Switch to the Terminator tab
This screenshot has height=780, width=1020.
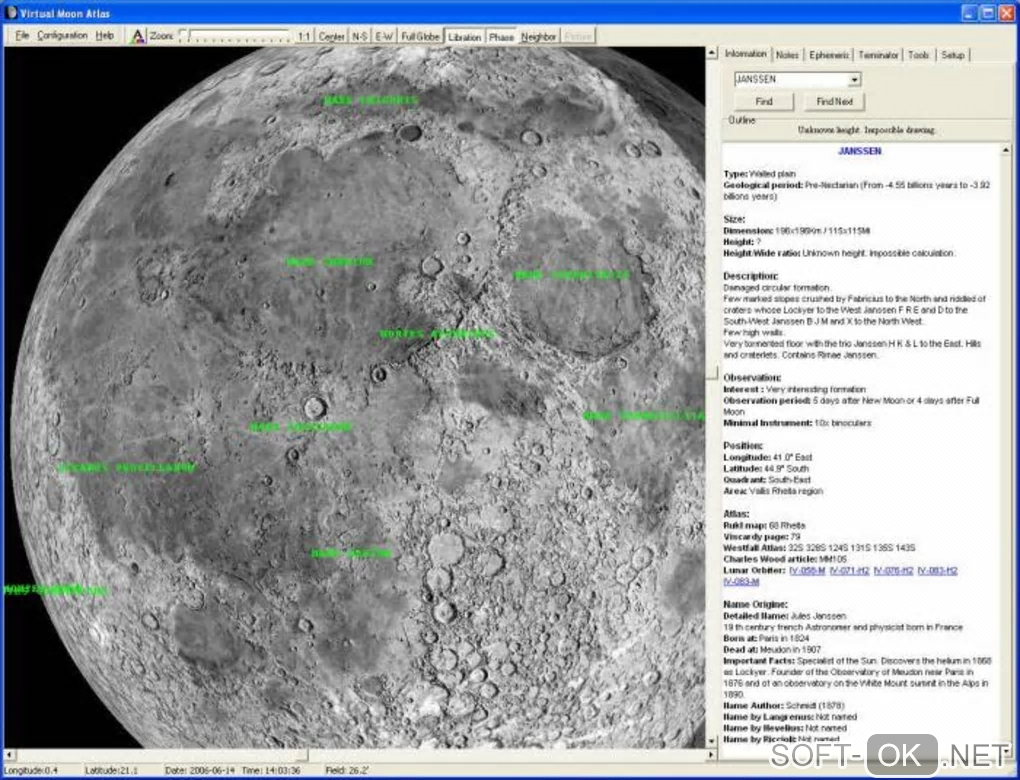click(x=878, y=55)
